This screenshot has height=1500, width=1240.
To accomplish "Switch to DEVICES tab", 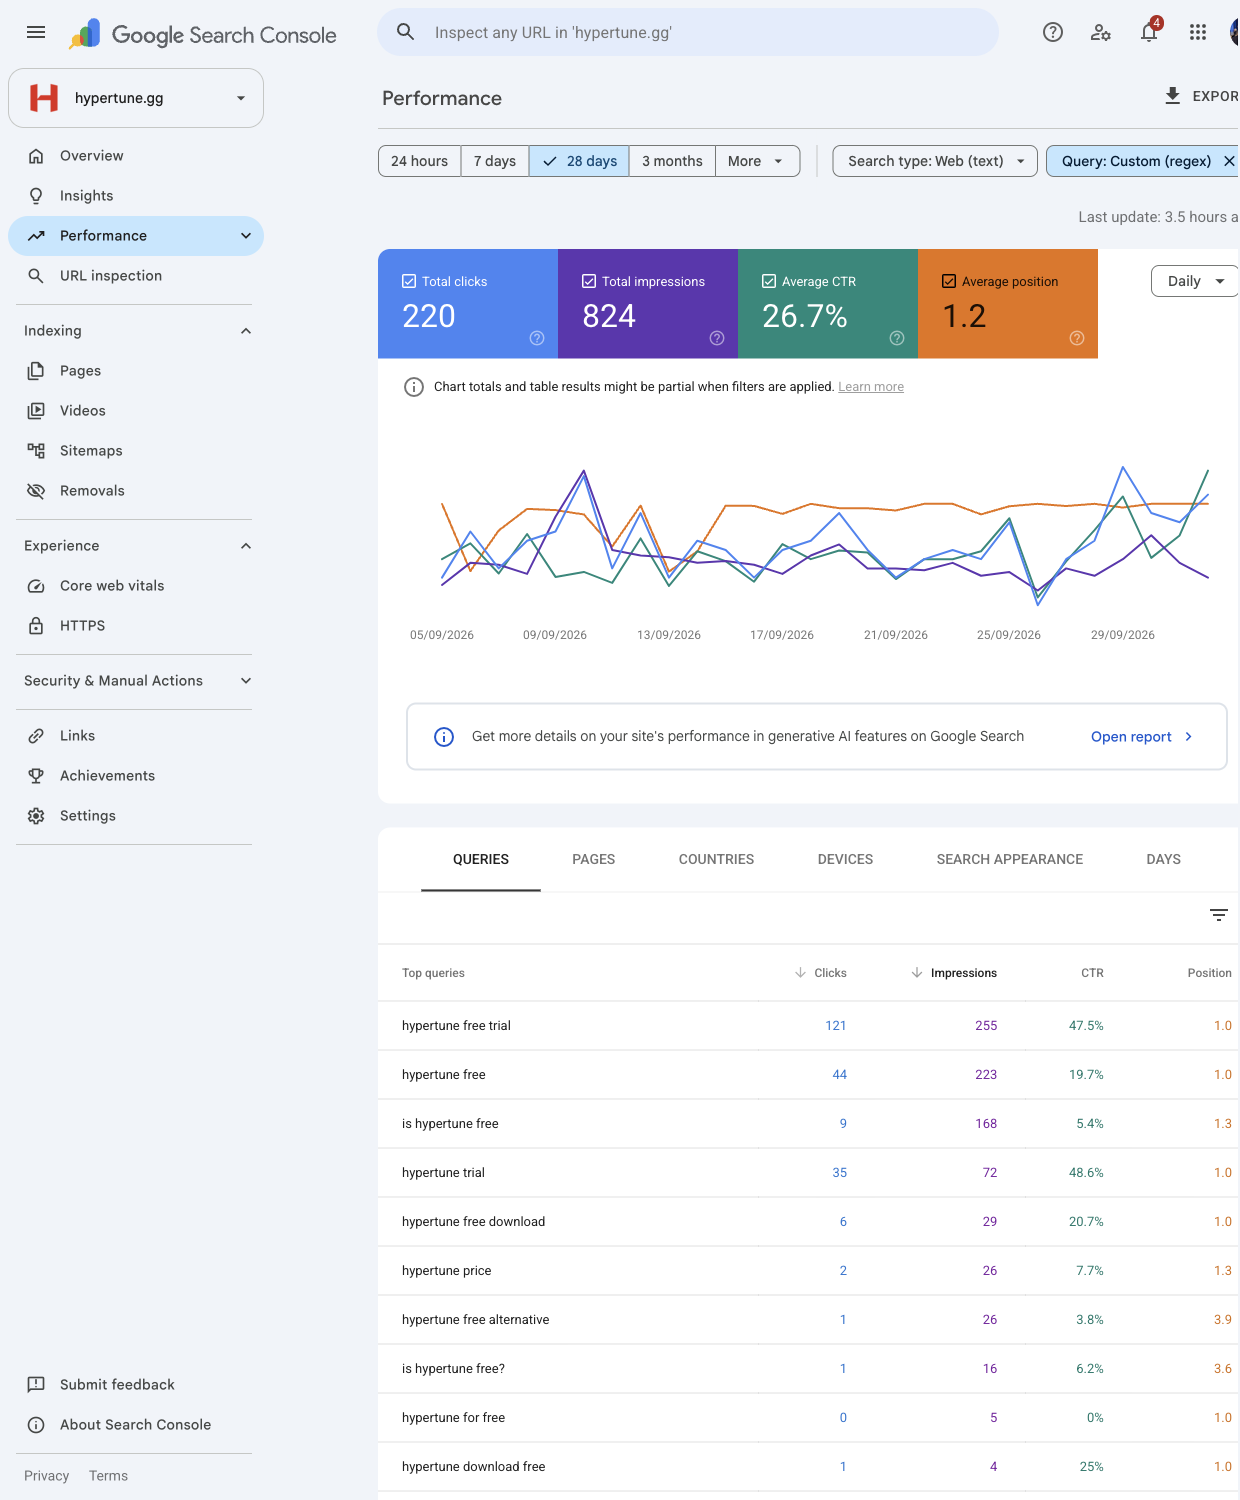I will pyautogui.click(x=845, y=859).
